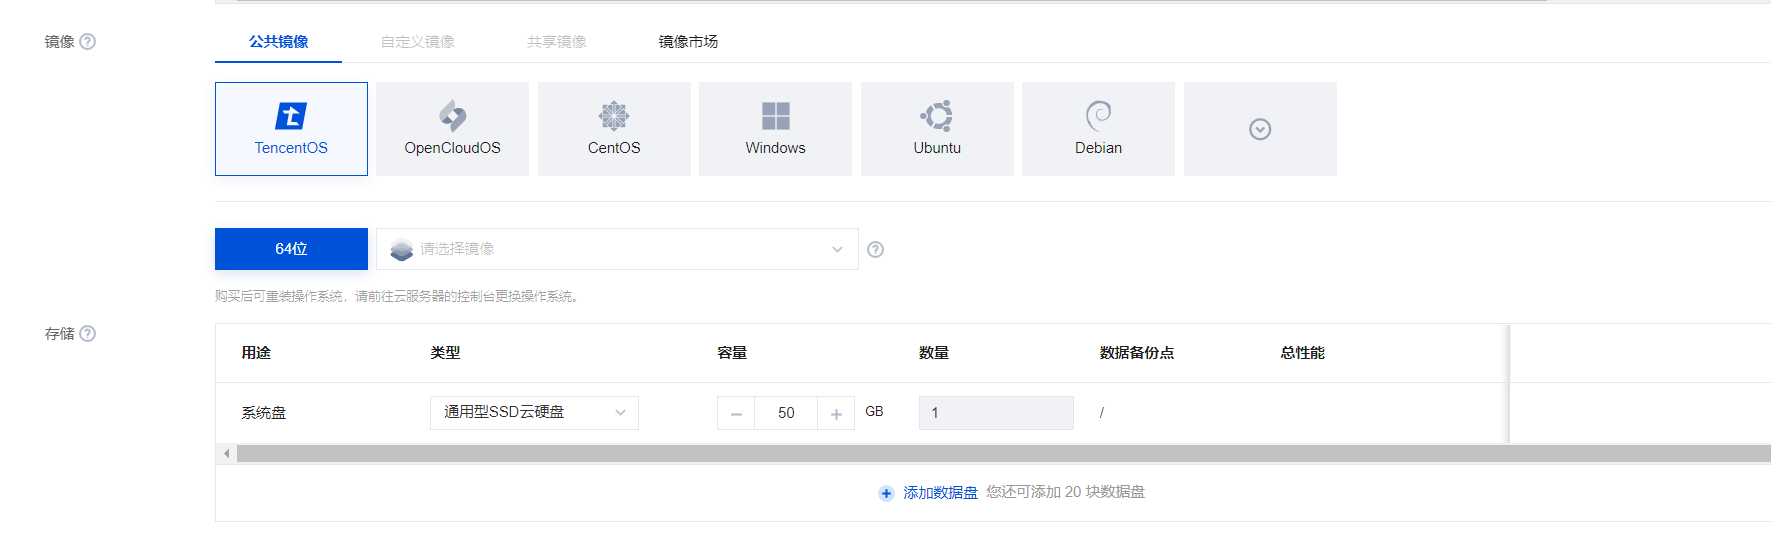Click the reinstall OS hint text
The height and width of the screenshot is (539, 1771).
coord(398,297)
